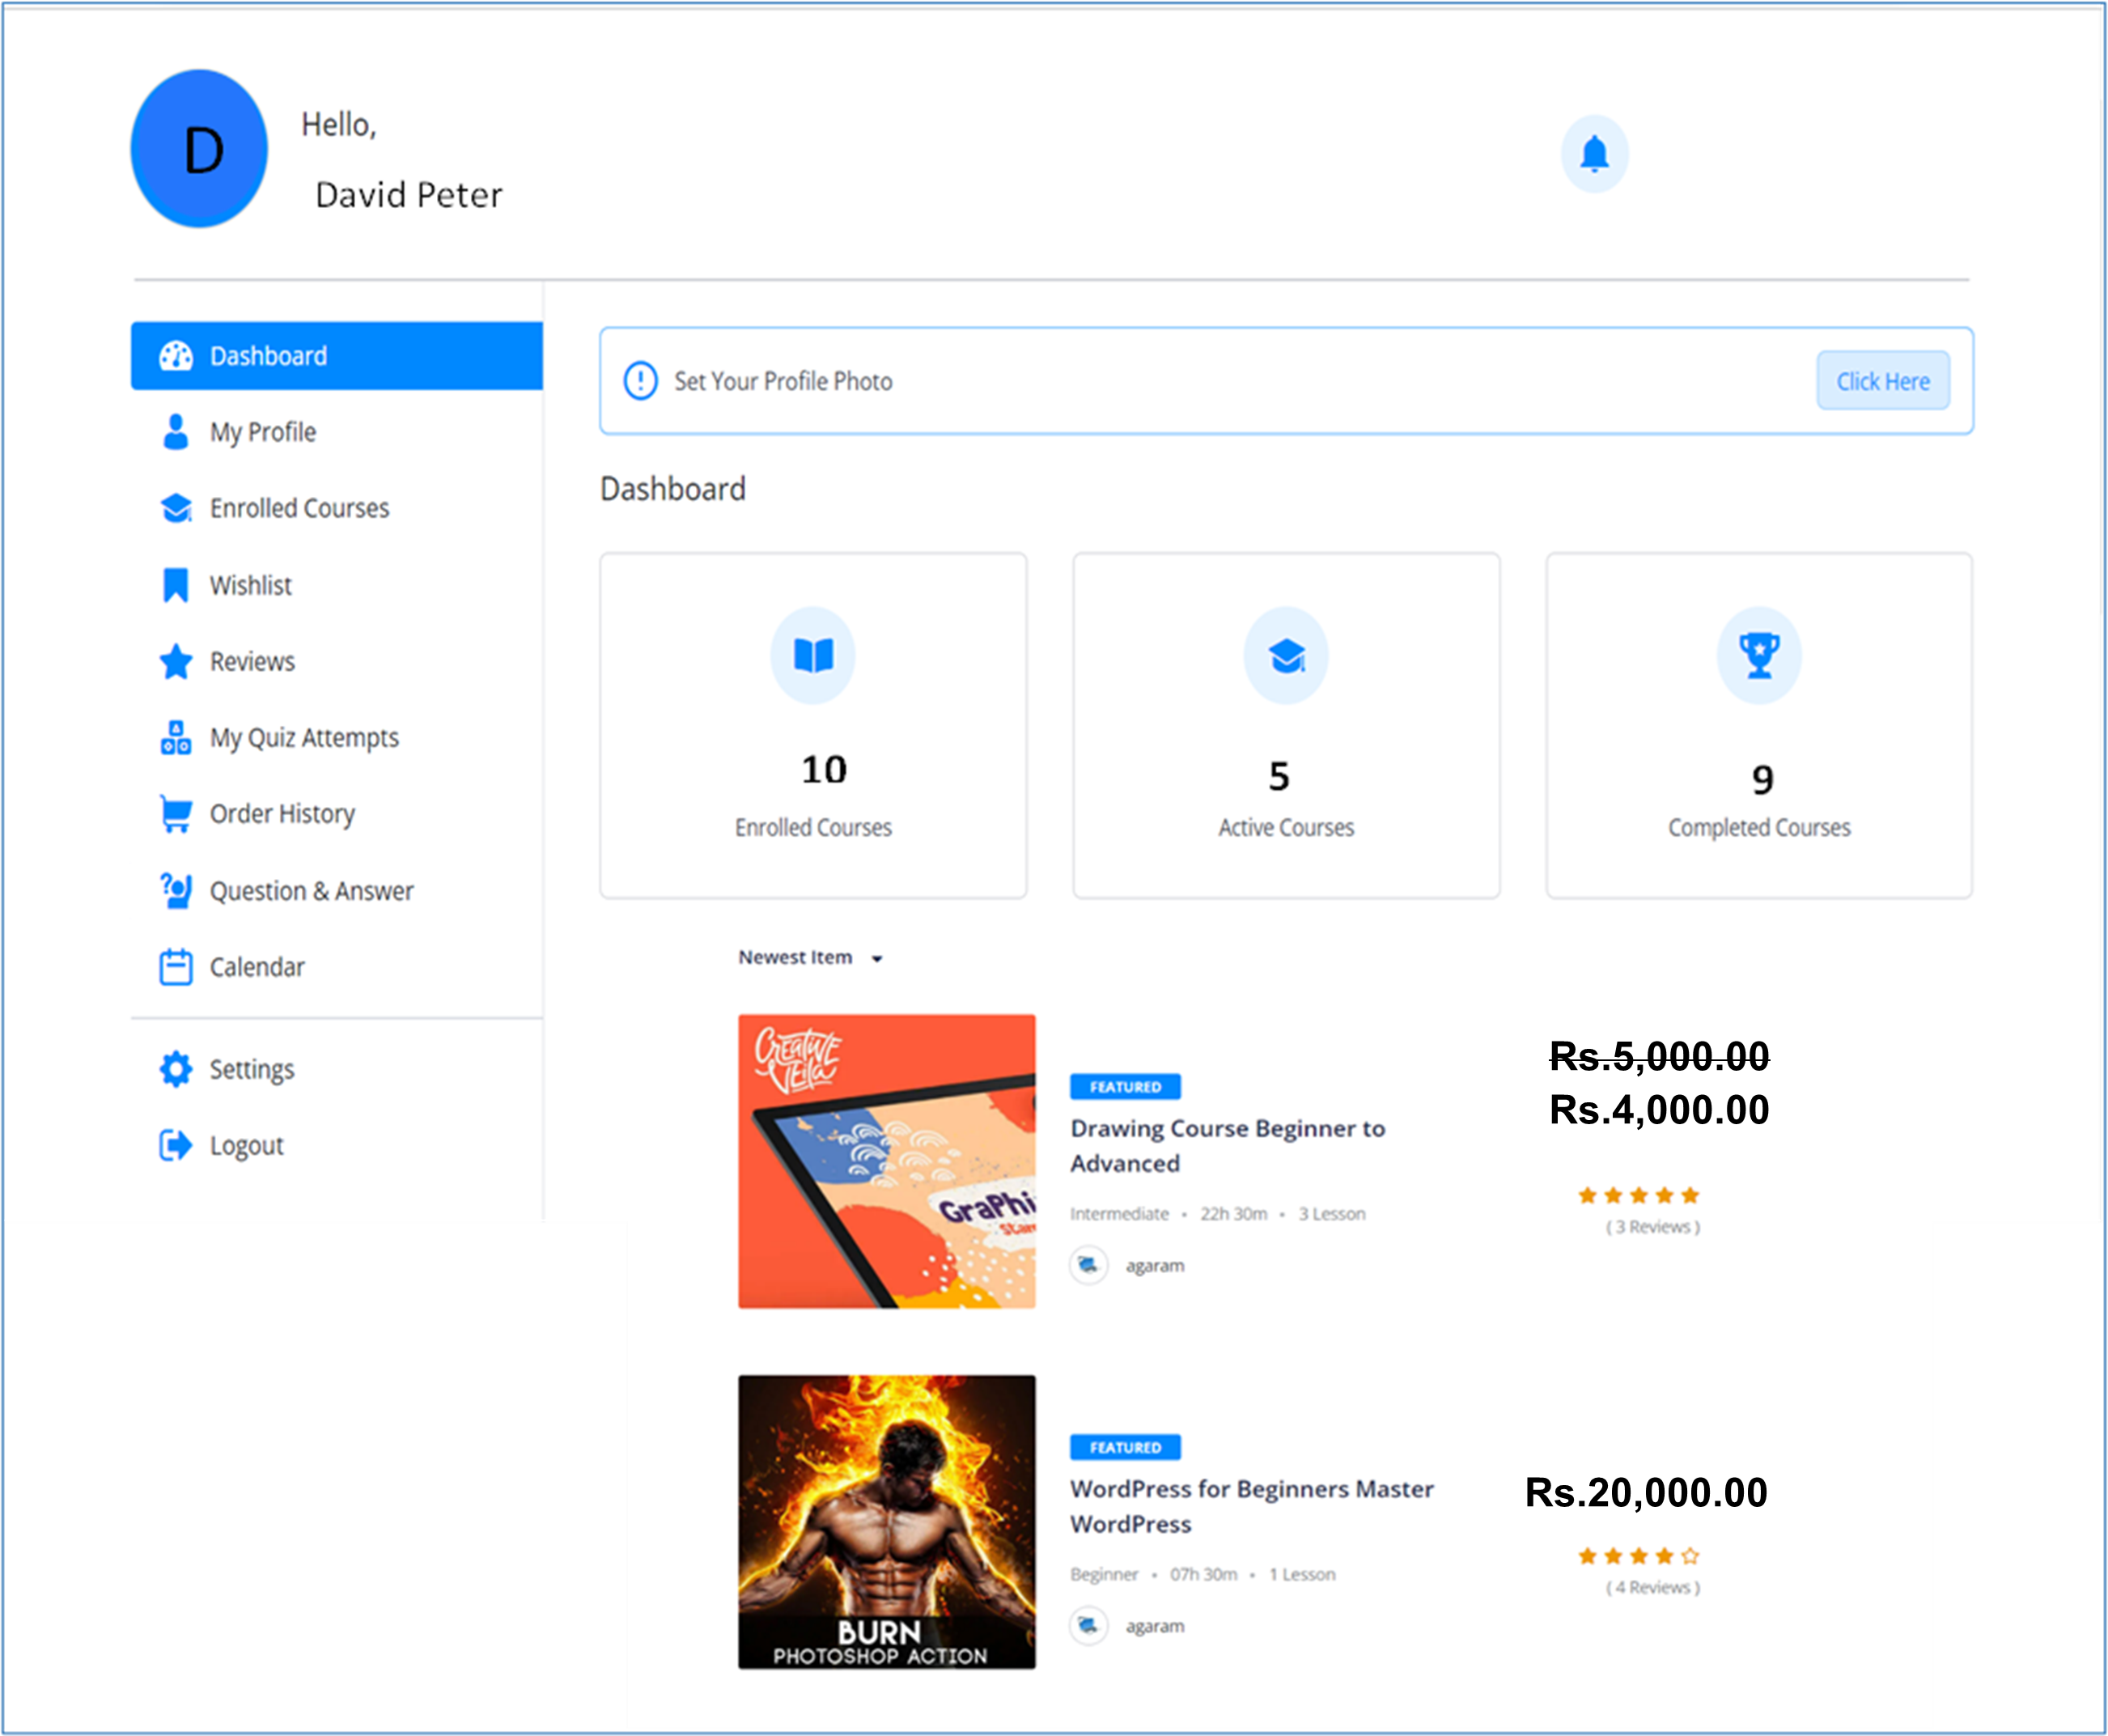
Task: Open the Dashboard menu item
Action: (336, 356)
